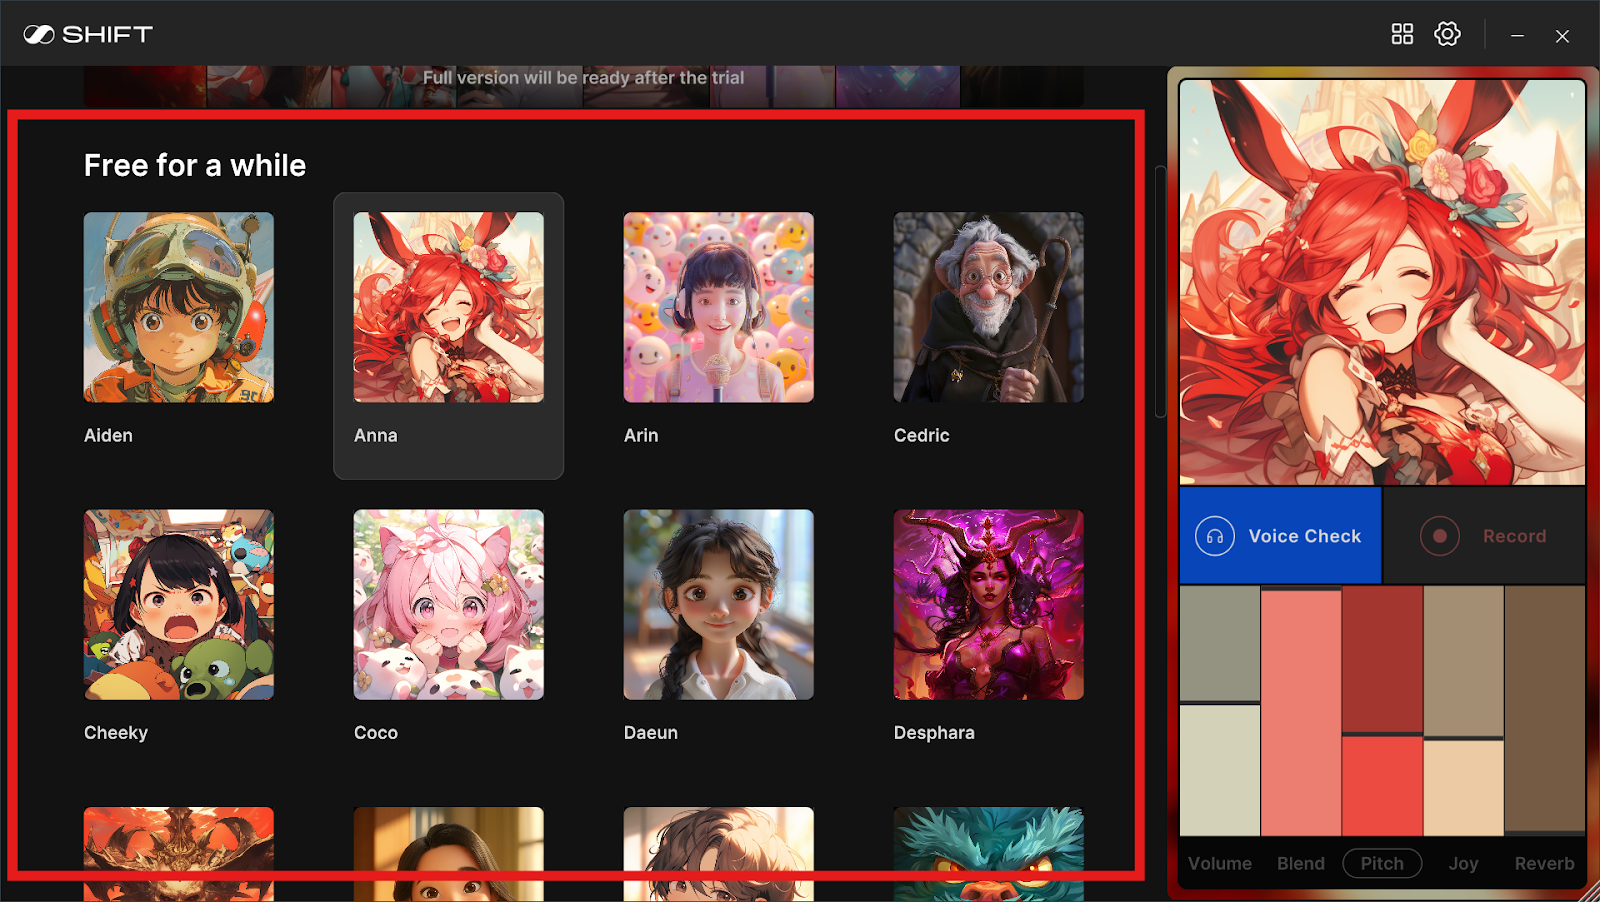Select the Cheeky voice character
Image resolution: width=1600 pixels, height=902 pixels.
click(179, 604)
